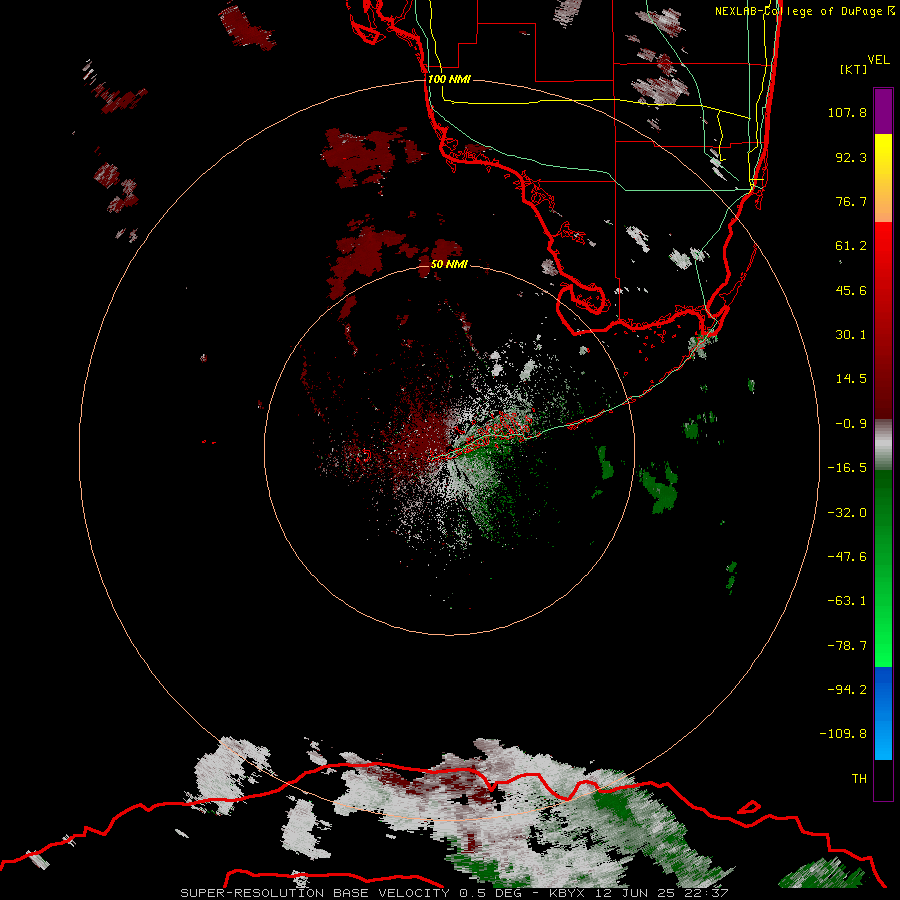Select the 107.8 legend value
Screen dimensions: 900x900
point(847,112)
